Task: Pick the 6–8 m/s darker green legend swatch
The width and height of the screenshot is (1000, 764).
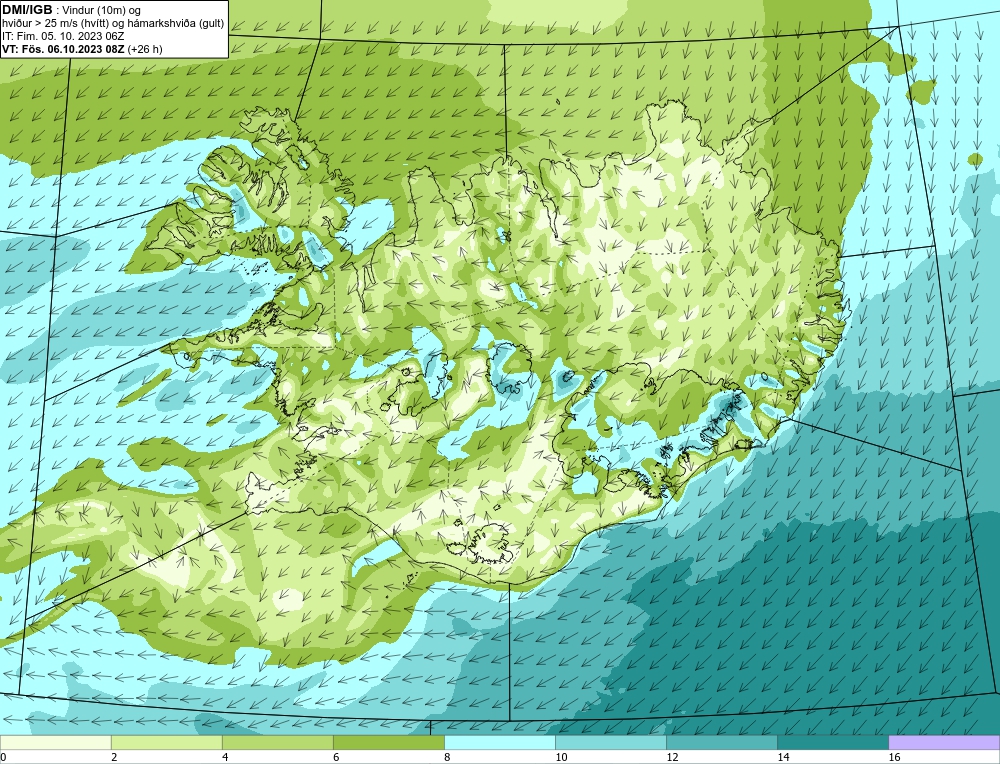Action: (x=388, y=742)
